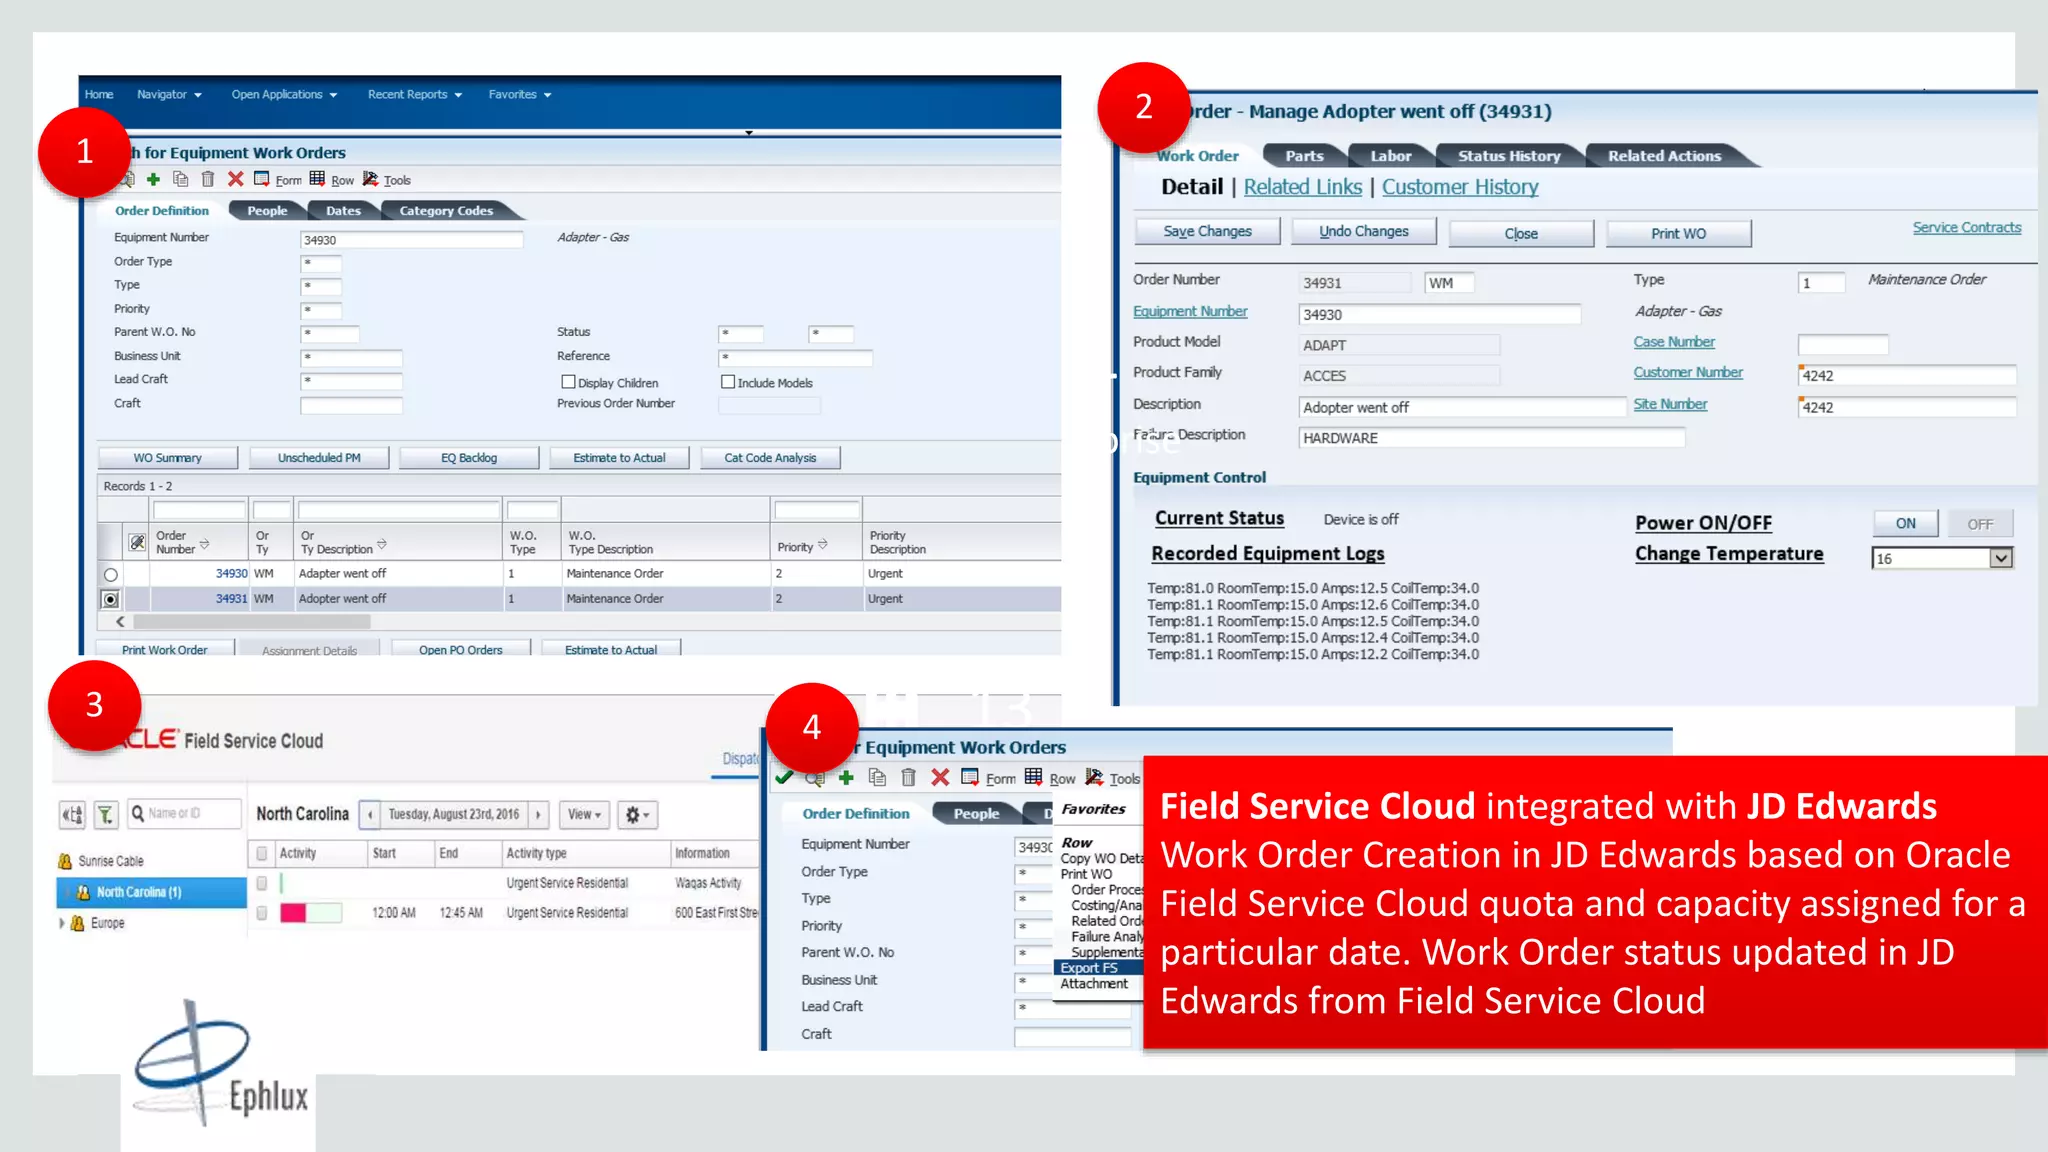Open Form menu icon in panel 1 toolbar
The image size is (2048, 1152).
click(262, 179)
